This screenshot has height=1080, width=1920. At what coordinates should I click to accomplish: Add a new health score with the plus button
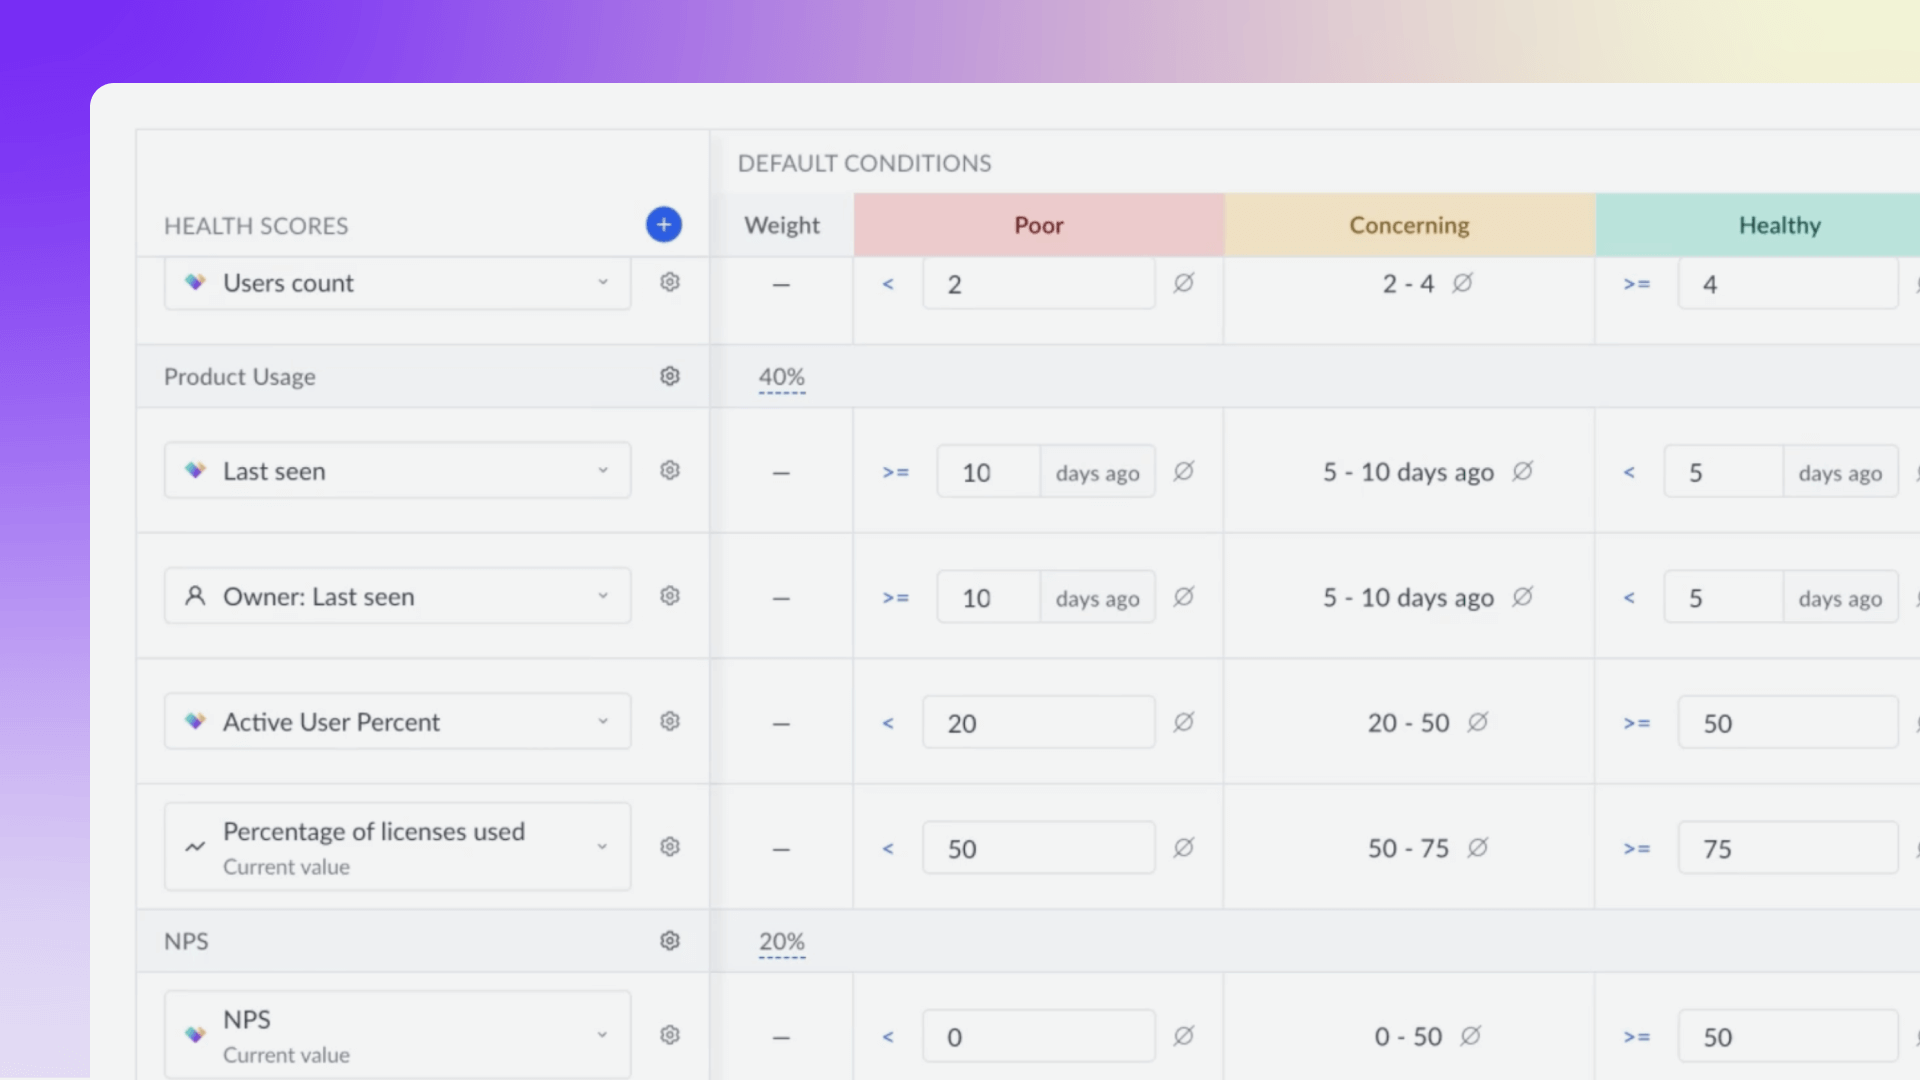[663, 224]
